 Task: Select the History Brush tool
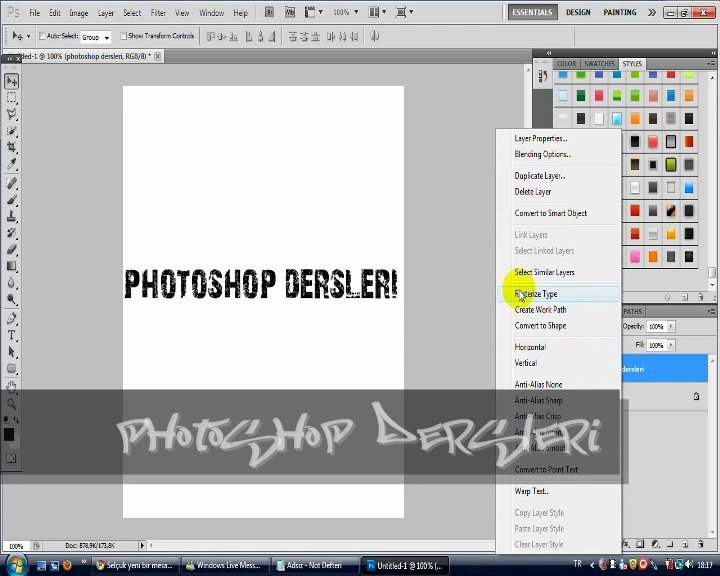pyautogui.click(x=12, y=232)
